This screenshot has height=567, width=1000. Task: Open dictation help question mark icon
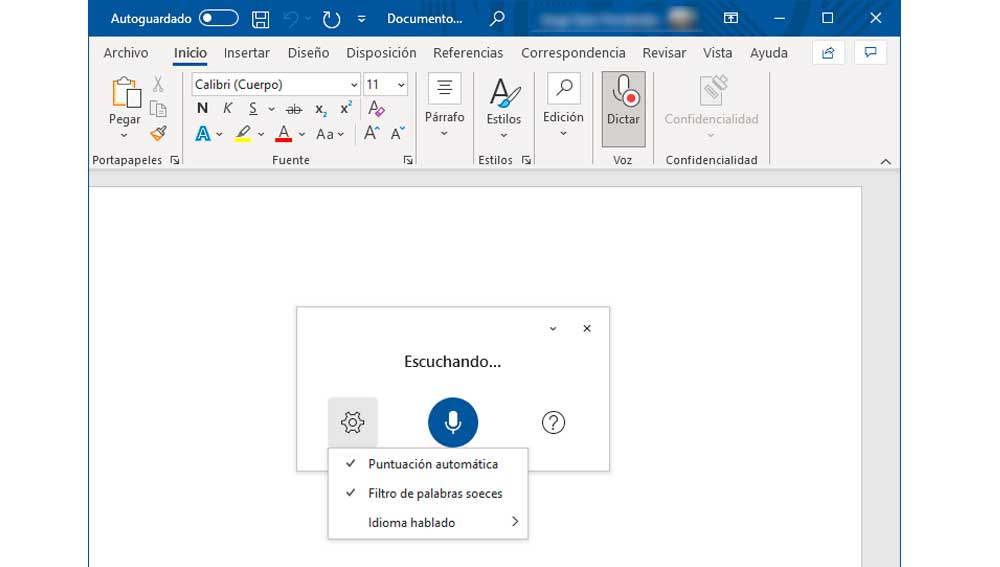tap(553, 422)
